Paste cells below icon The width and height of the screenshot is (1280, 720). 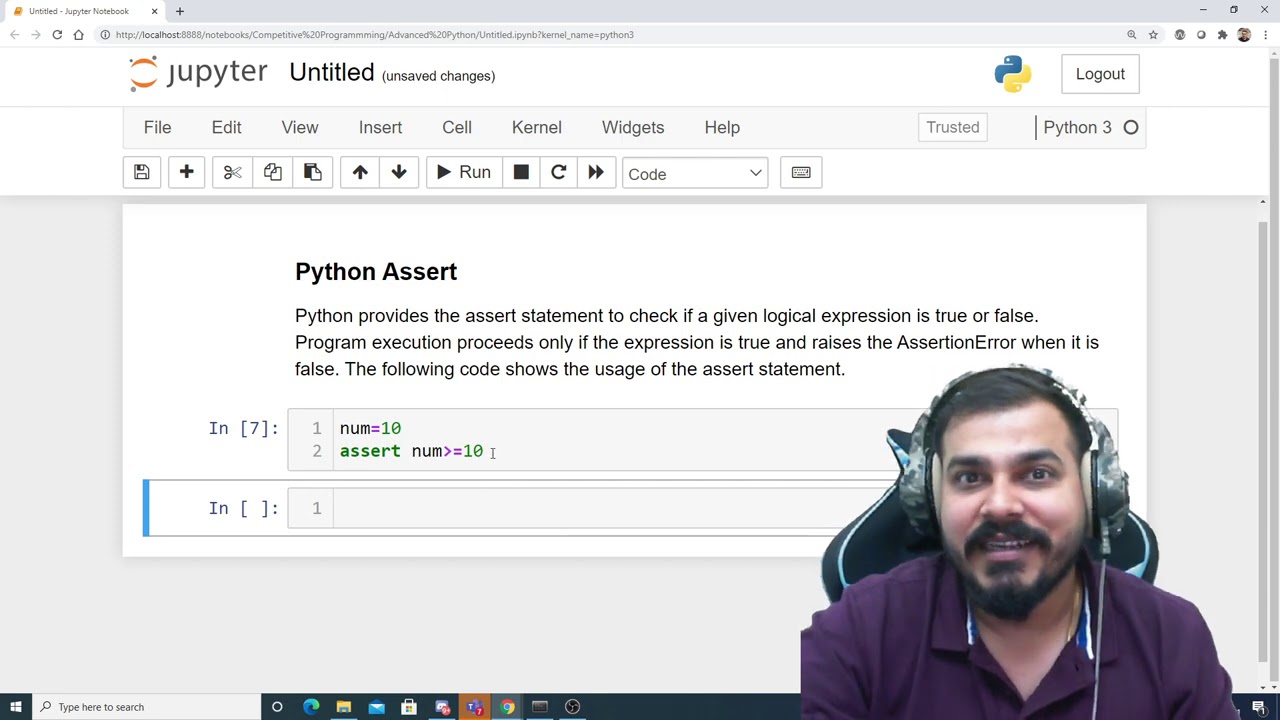tap(312, 173)
